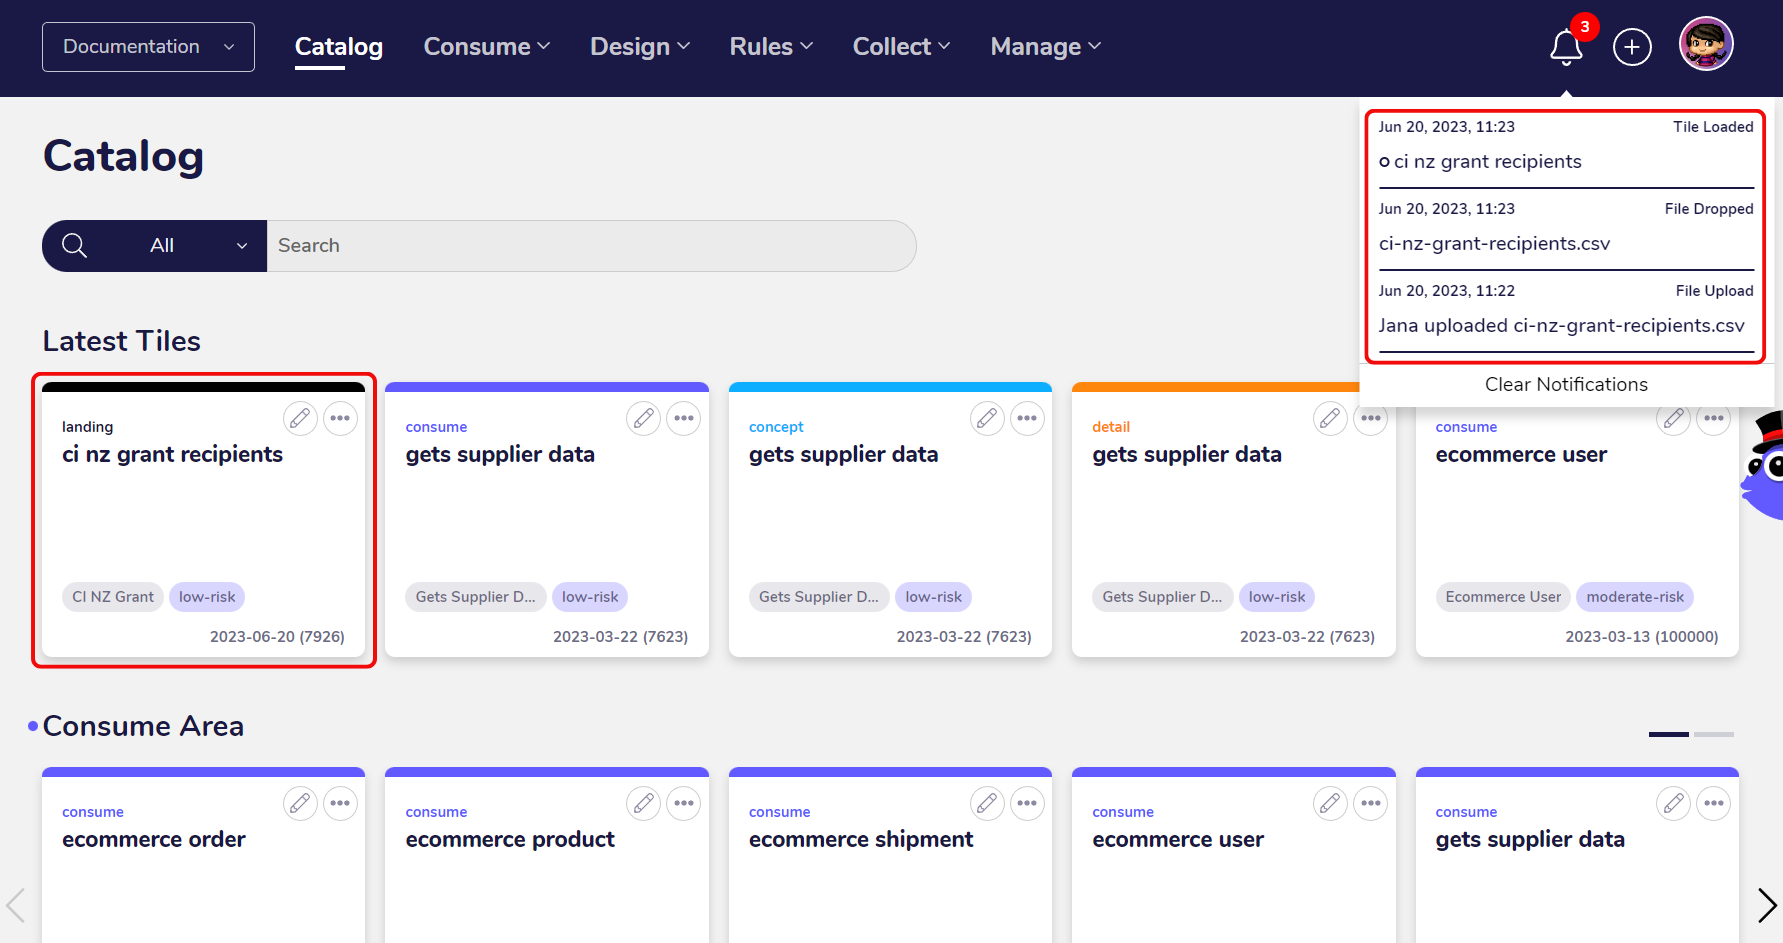
Task: Open the ci nz grant recipients Tile Loaded notification
Action: (1566, 149)
